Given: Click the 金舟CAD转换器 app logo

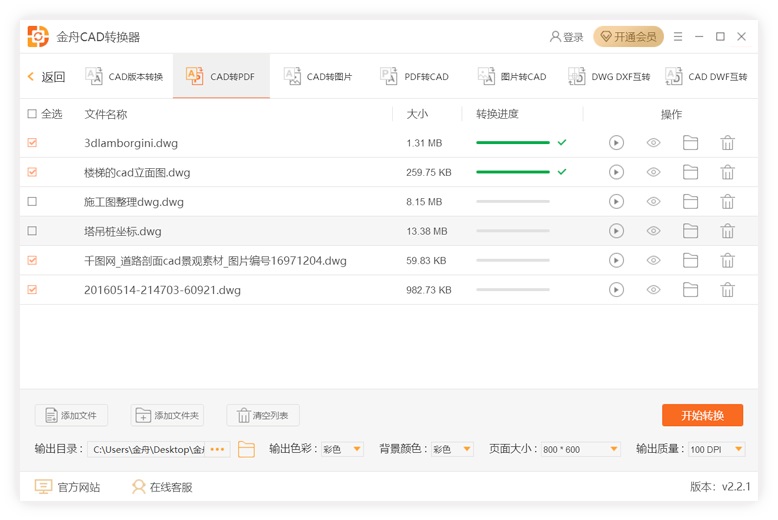Looking at the screenshot, I should 38,37.
